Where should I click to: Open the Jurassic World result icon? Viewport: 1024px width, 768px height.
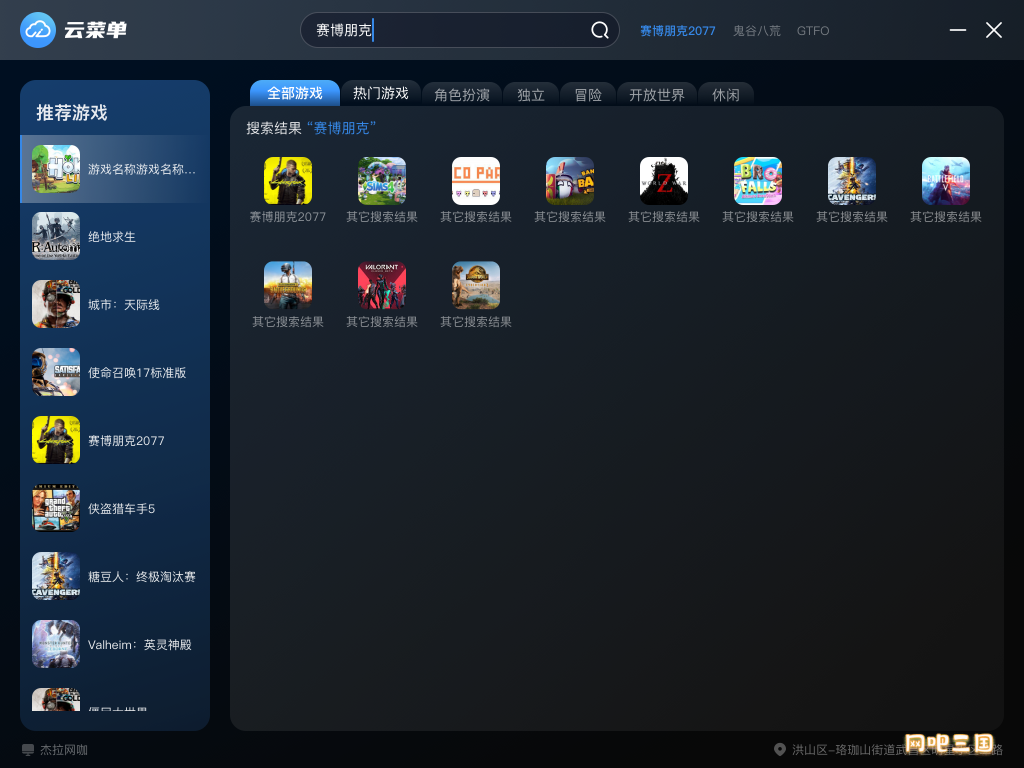click(476, 285)
